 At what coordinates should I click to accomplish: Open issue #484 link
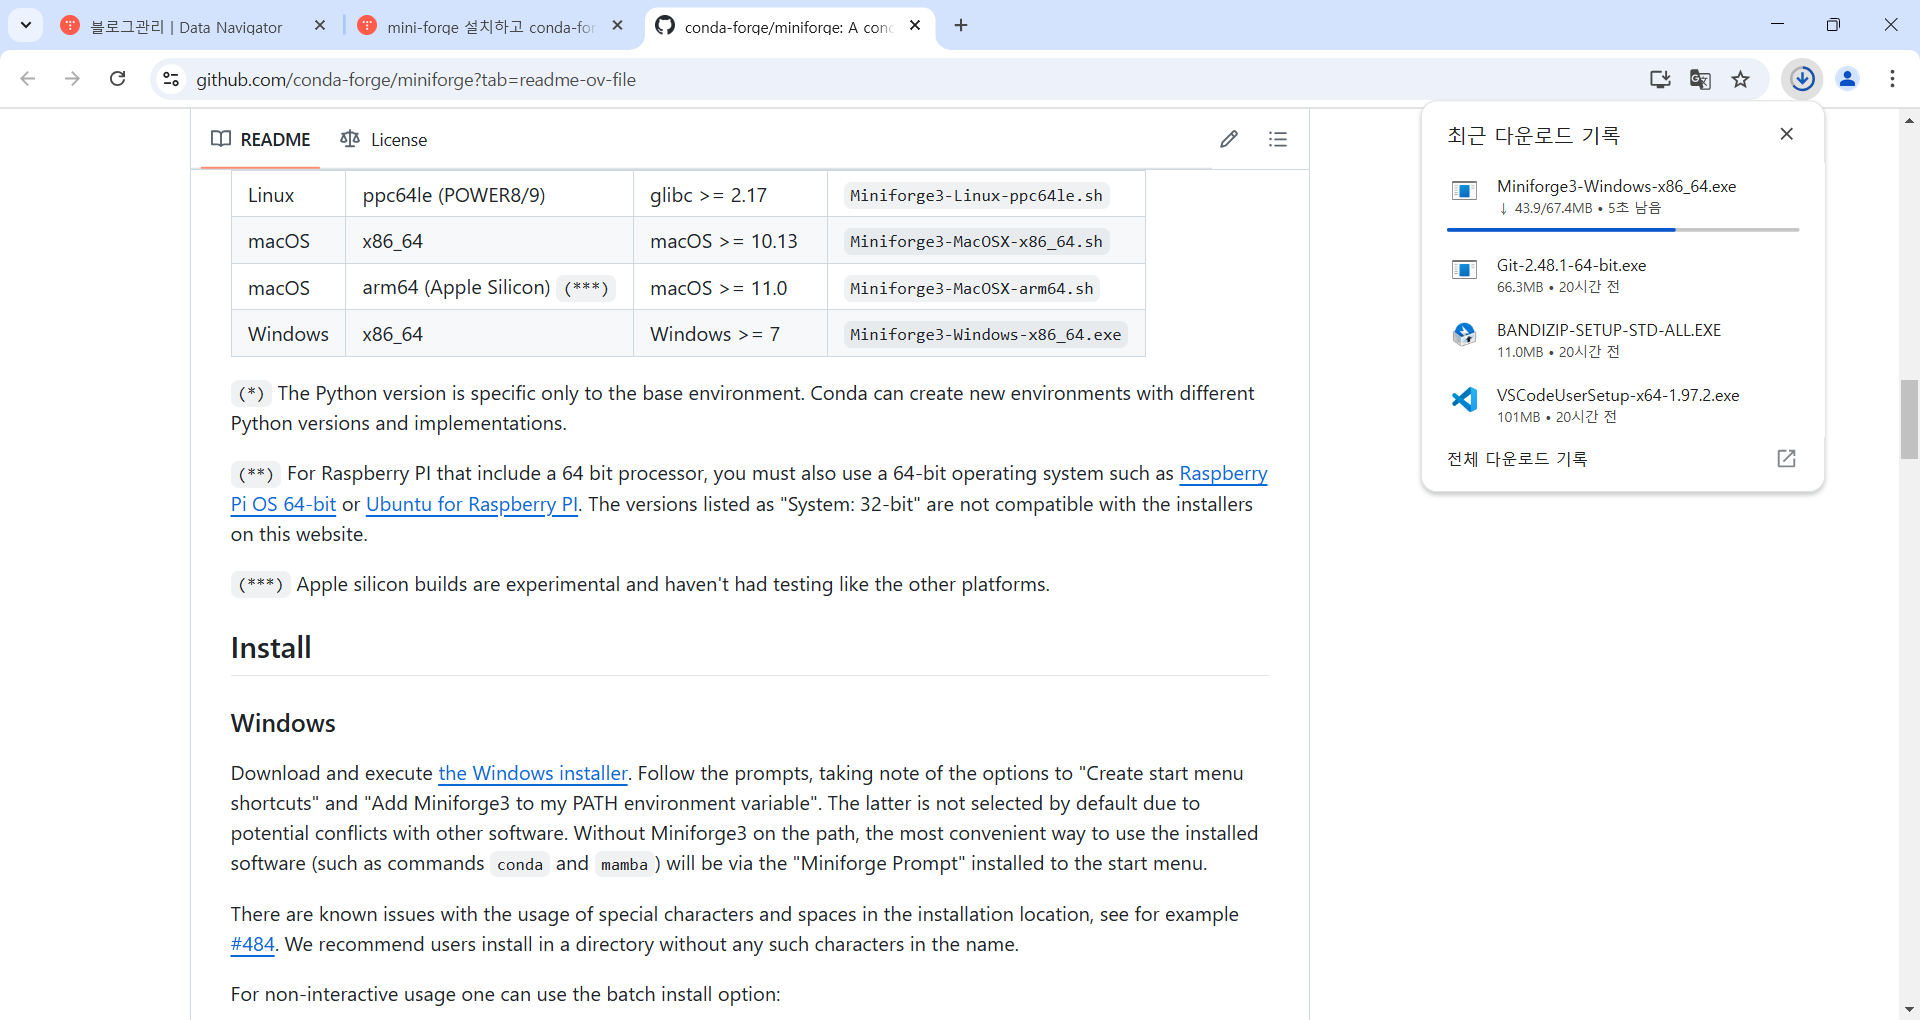pyautogui.click(x=252, y=945)
